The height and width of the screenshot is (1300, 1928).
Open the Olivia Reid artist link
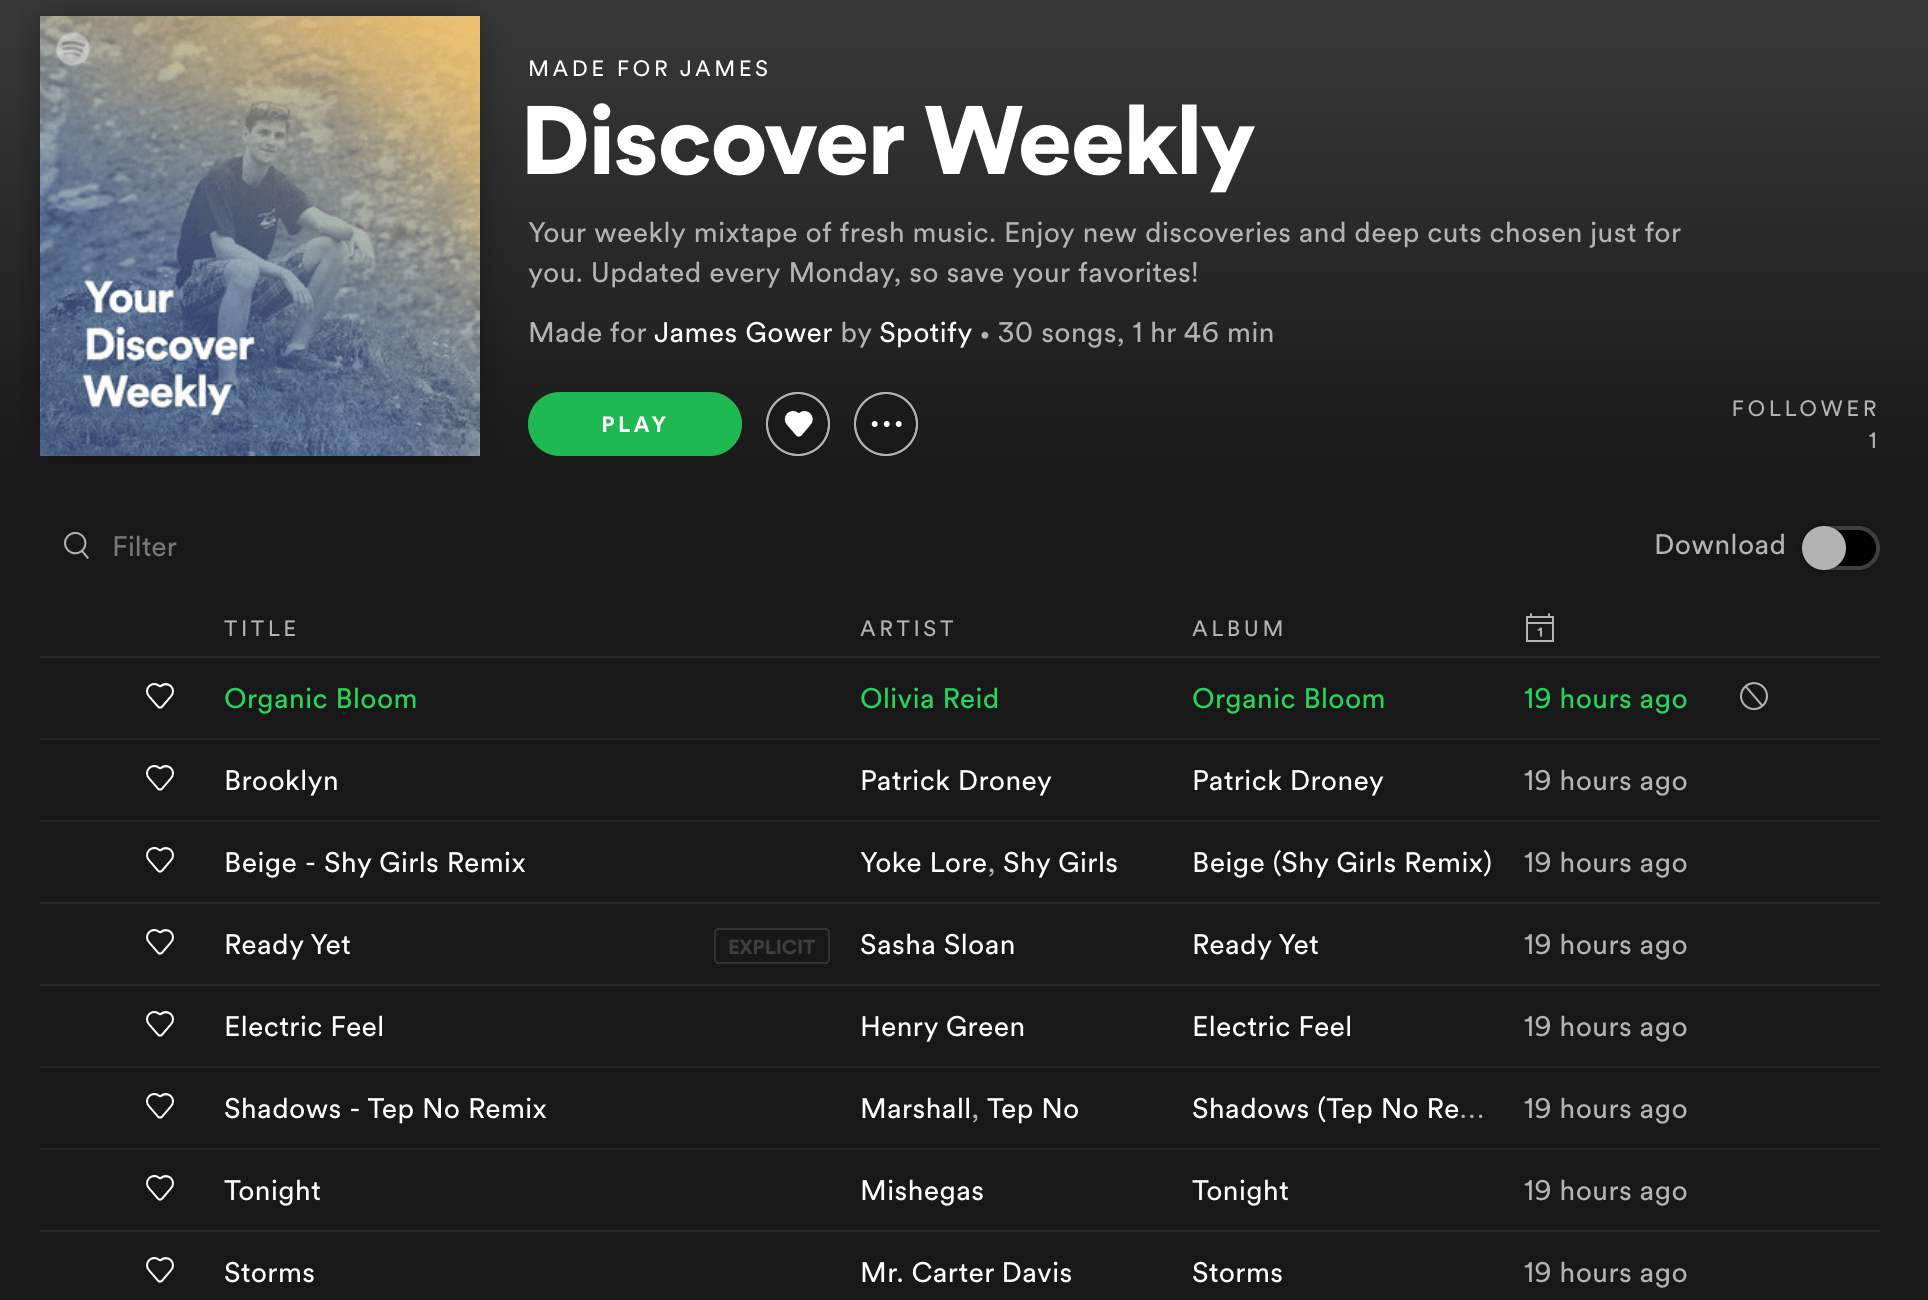click(929, 698)
